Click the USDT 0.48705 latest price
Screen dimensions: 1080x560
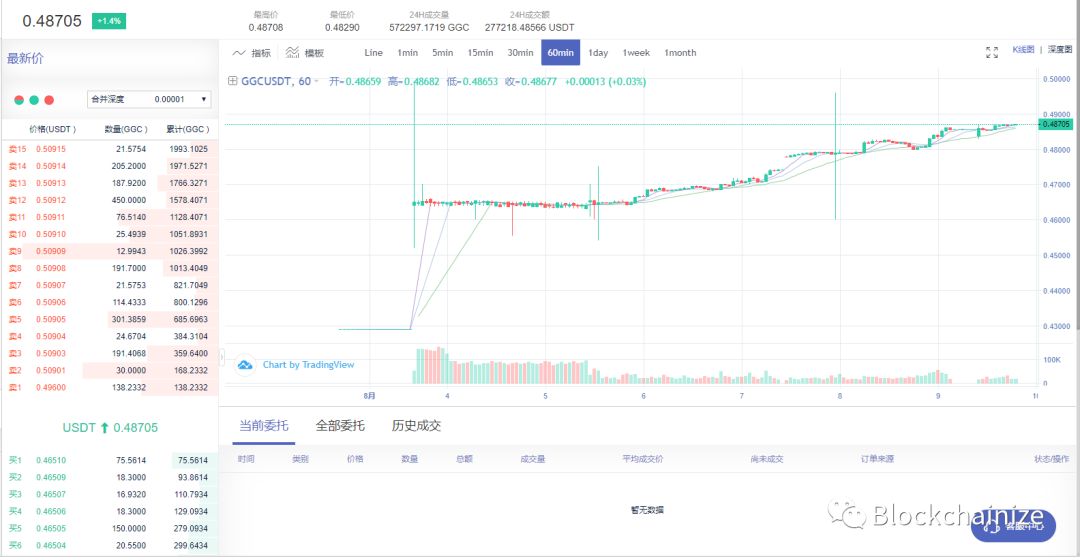point(110,428)
